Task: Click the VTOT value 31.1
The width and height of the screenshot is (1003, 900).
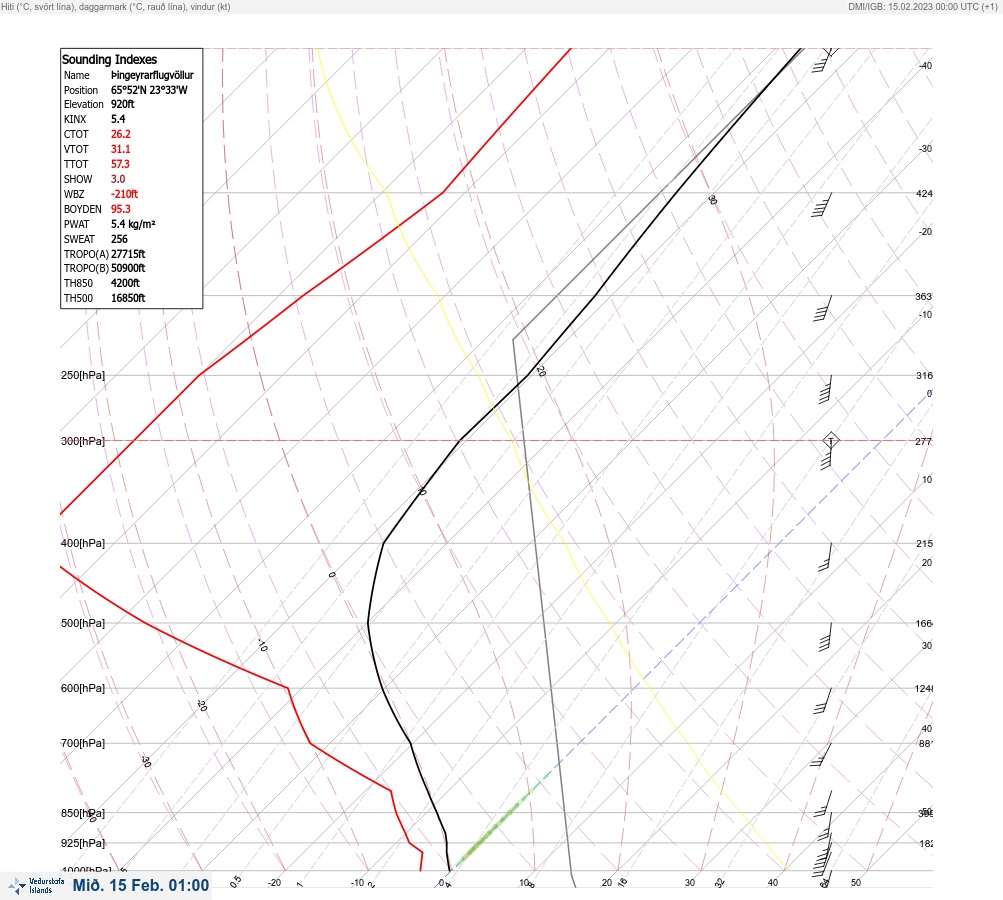Action: pos(120,149)
